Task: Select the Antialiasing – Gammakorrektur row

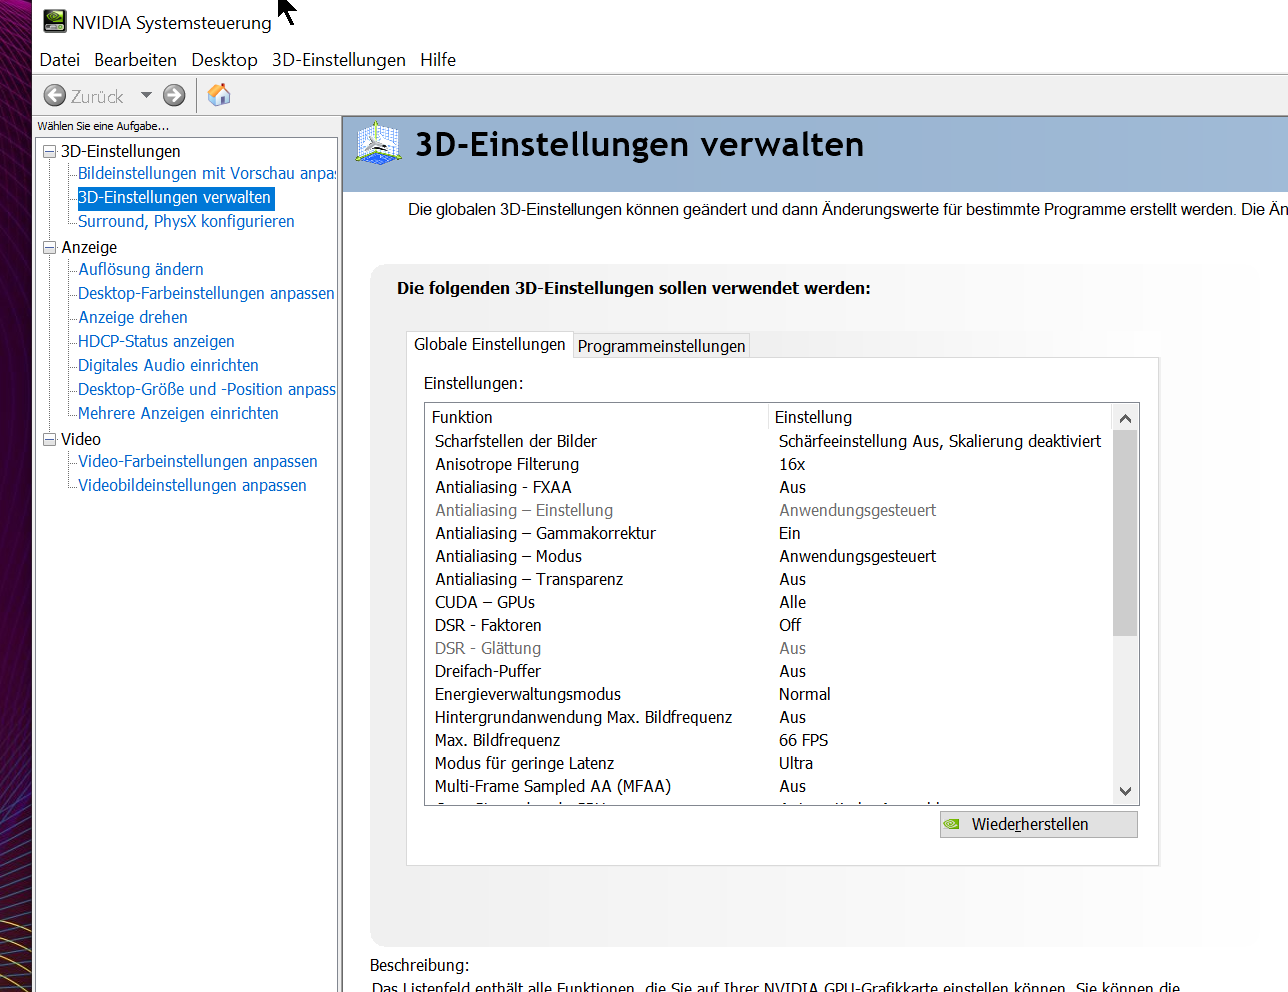Action: (x=768, y=533)
